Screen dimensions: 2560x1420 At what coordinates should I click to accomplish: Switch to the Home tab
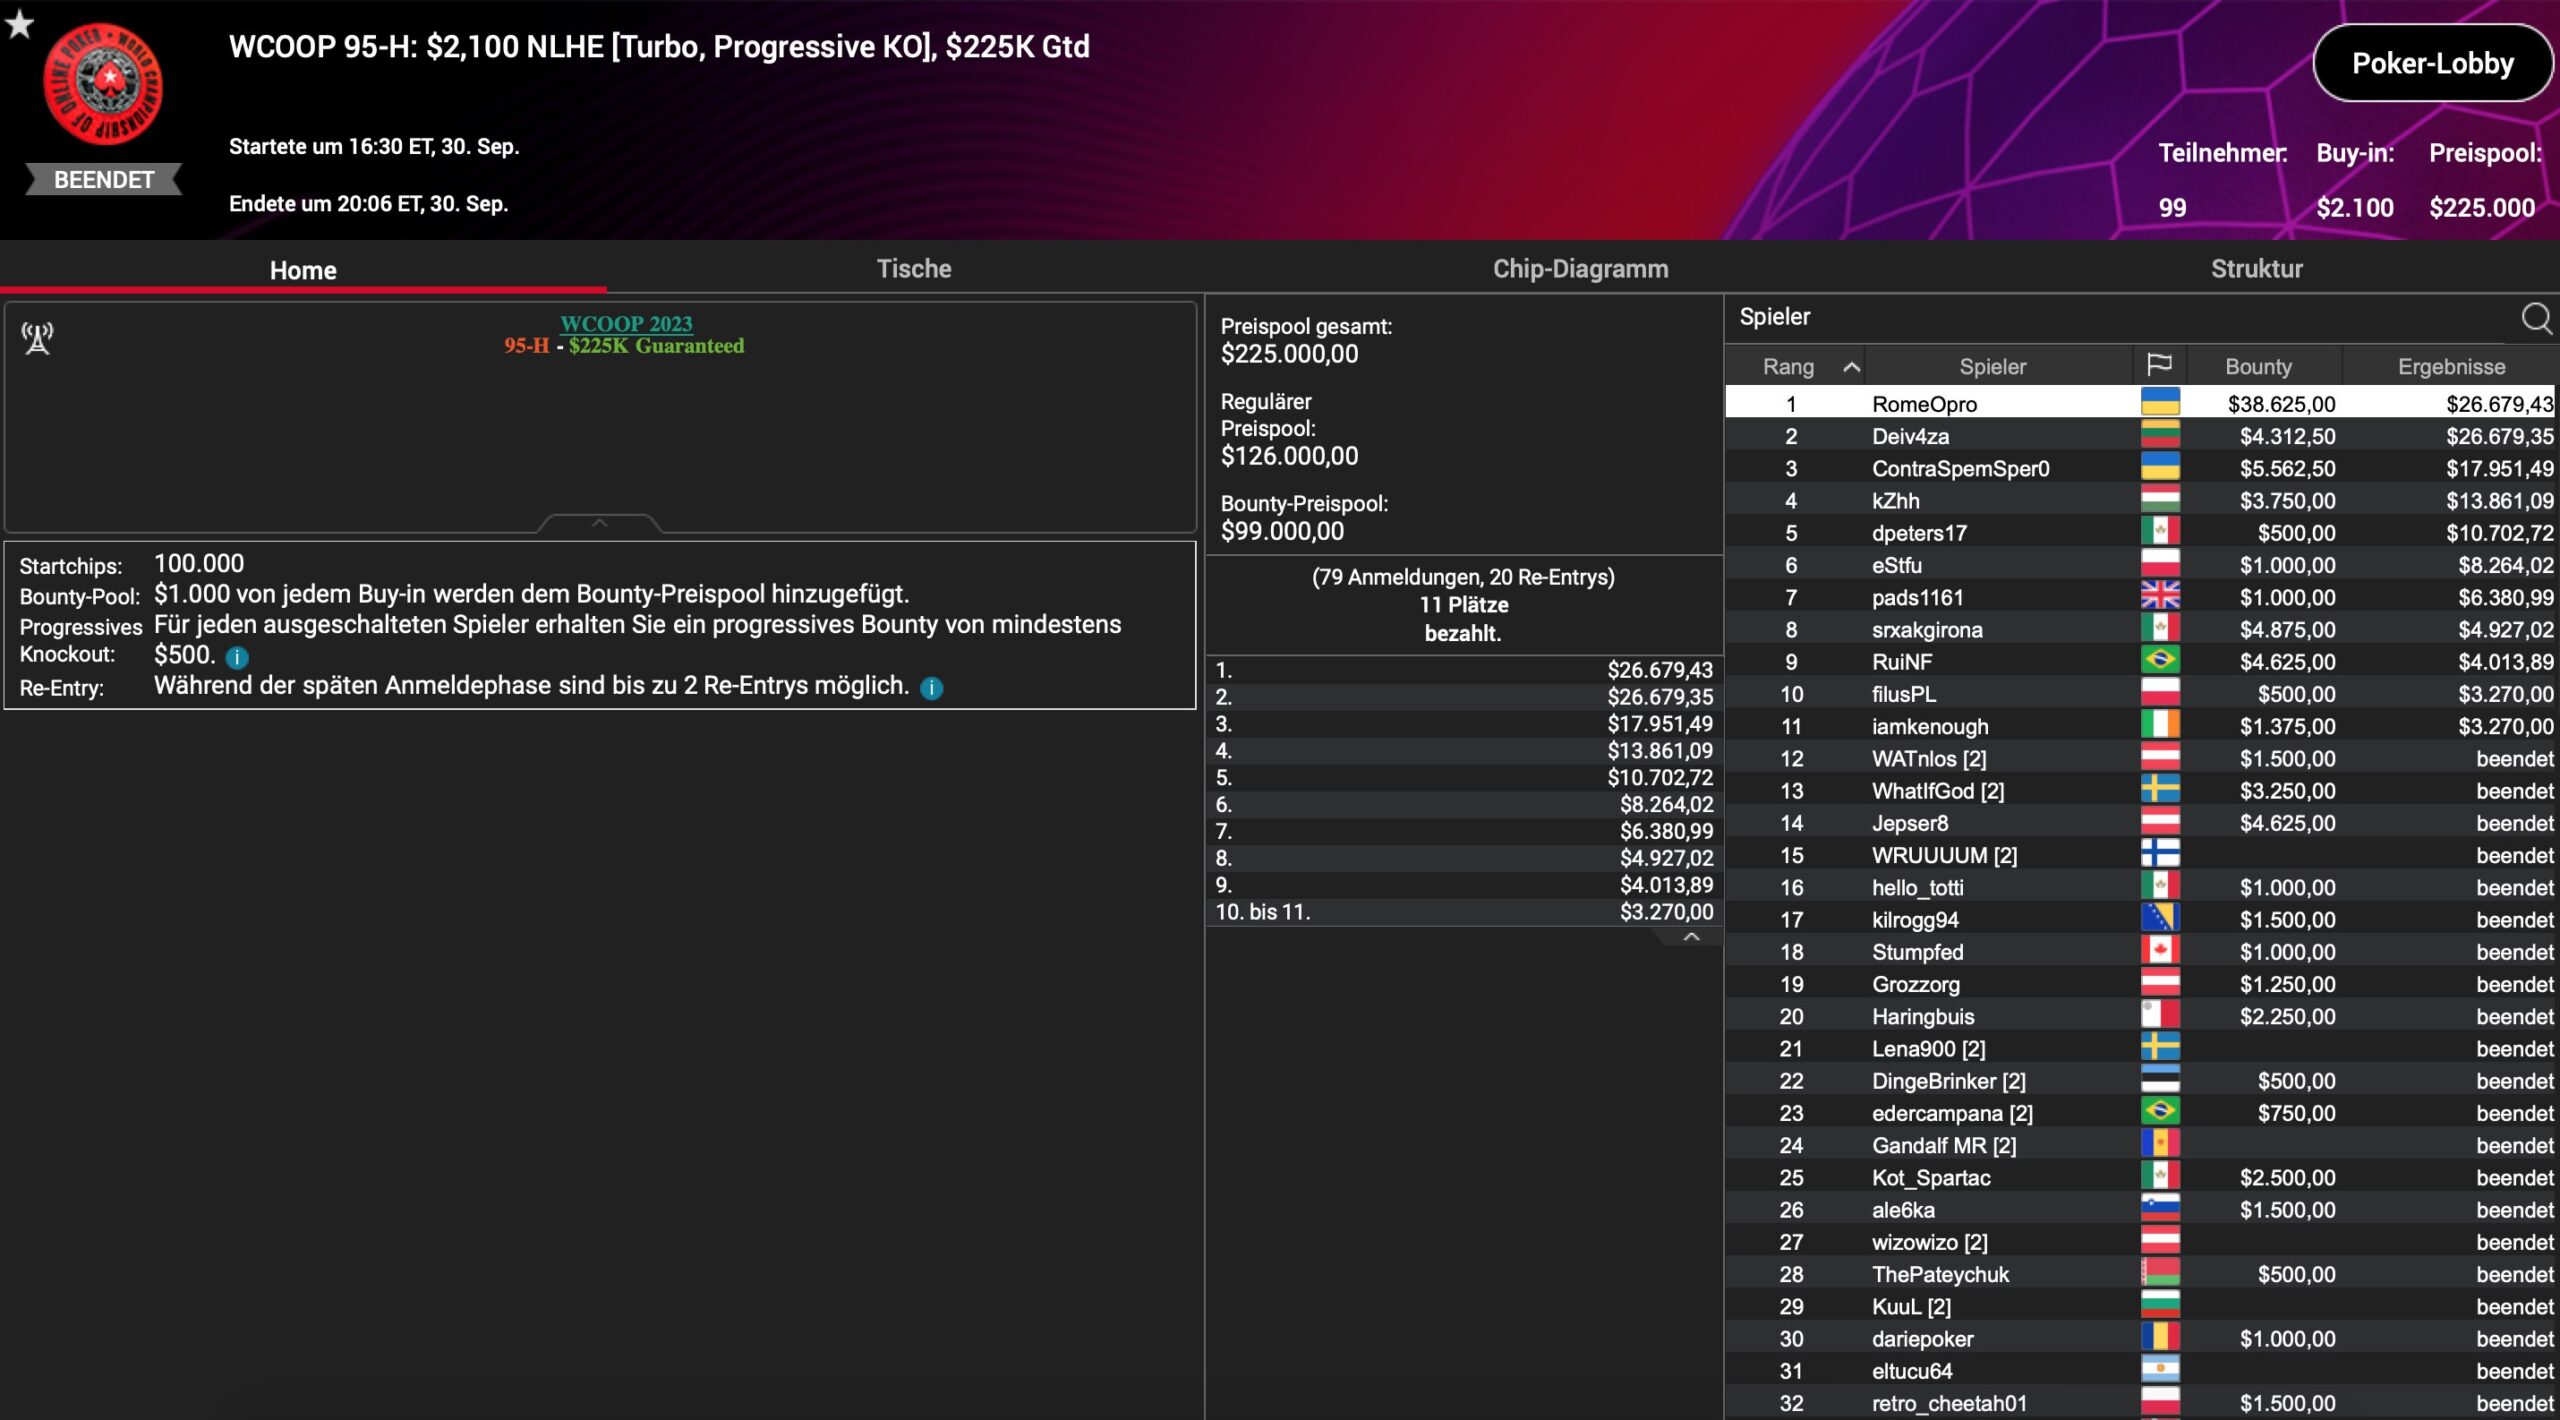pyautogui.click(x=303, y=270)
